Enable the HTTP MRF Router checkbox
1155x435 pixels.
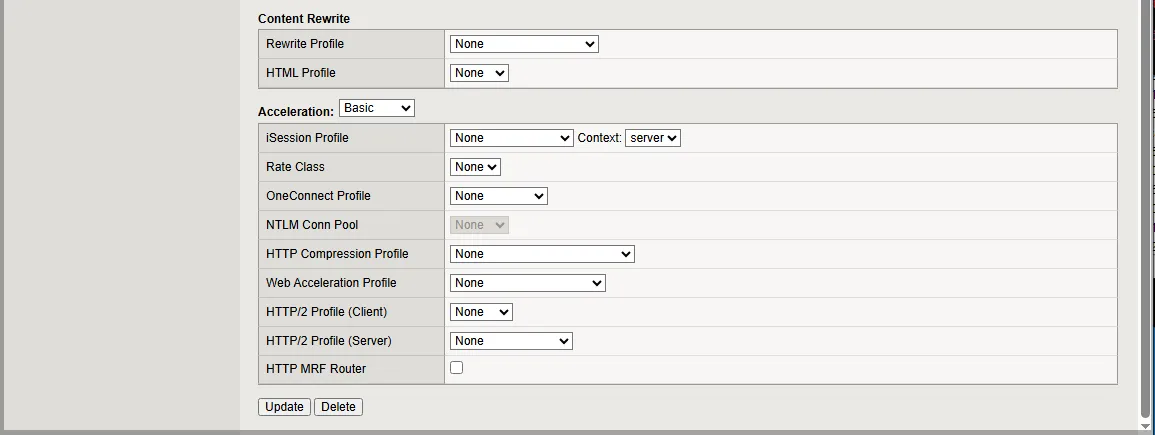pos(457,368)
